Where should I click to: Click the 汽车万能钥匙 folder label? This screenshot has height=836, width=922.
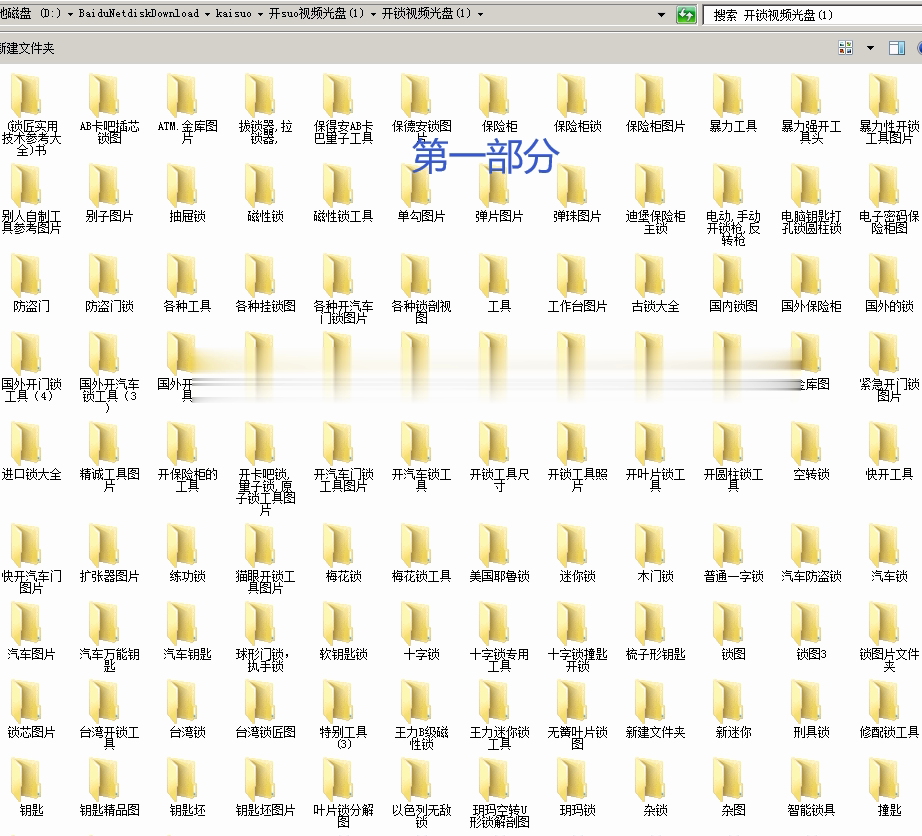pos(109,661)
